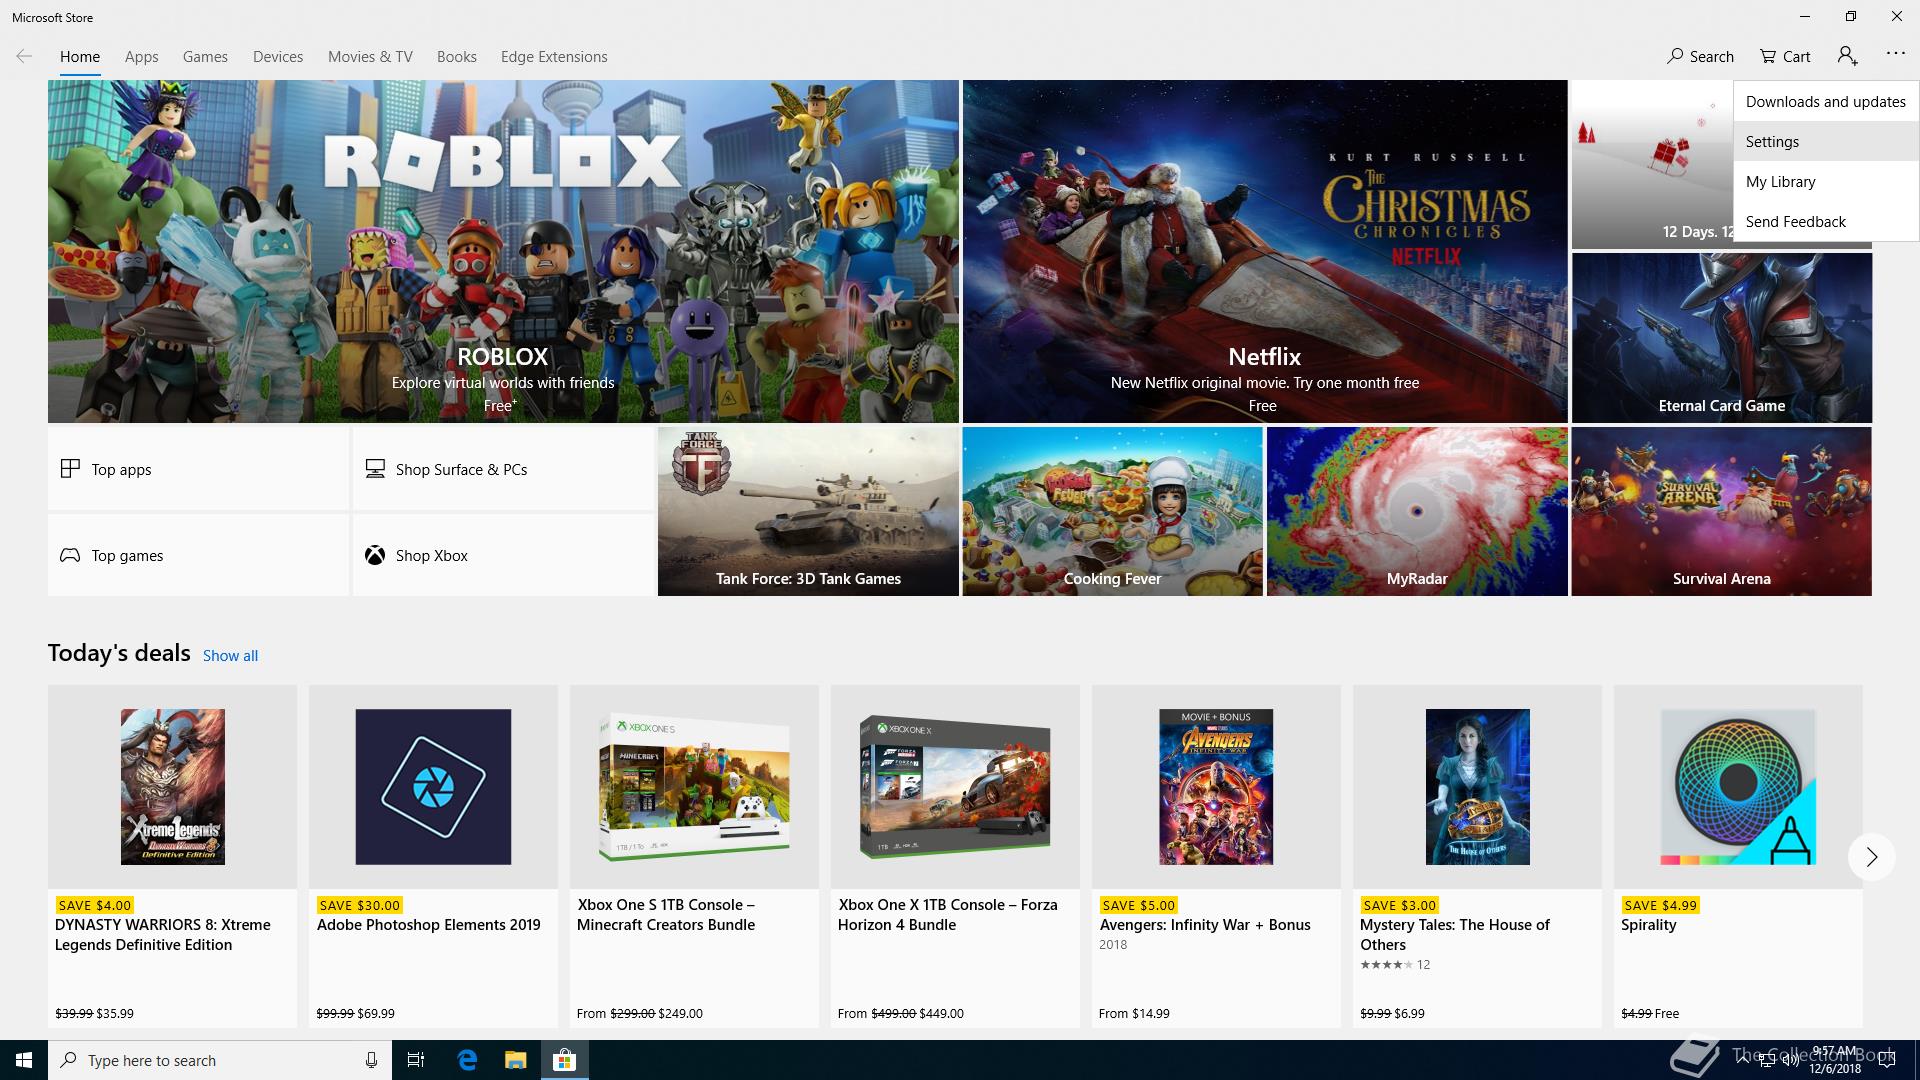Switch to the Apps tab
1920x1080 pixels.
click(x=142, y=57)
